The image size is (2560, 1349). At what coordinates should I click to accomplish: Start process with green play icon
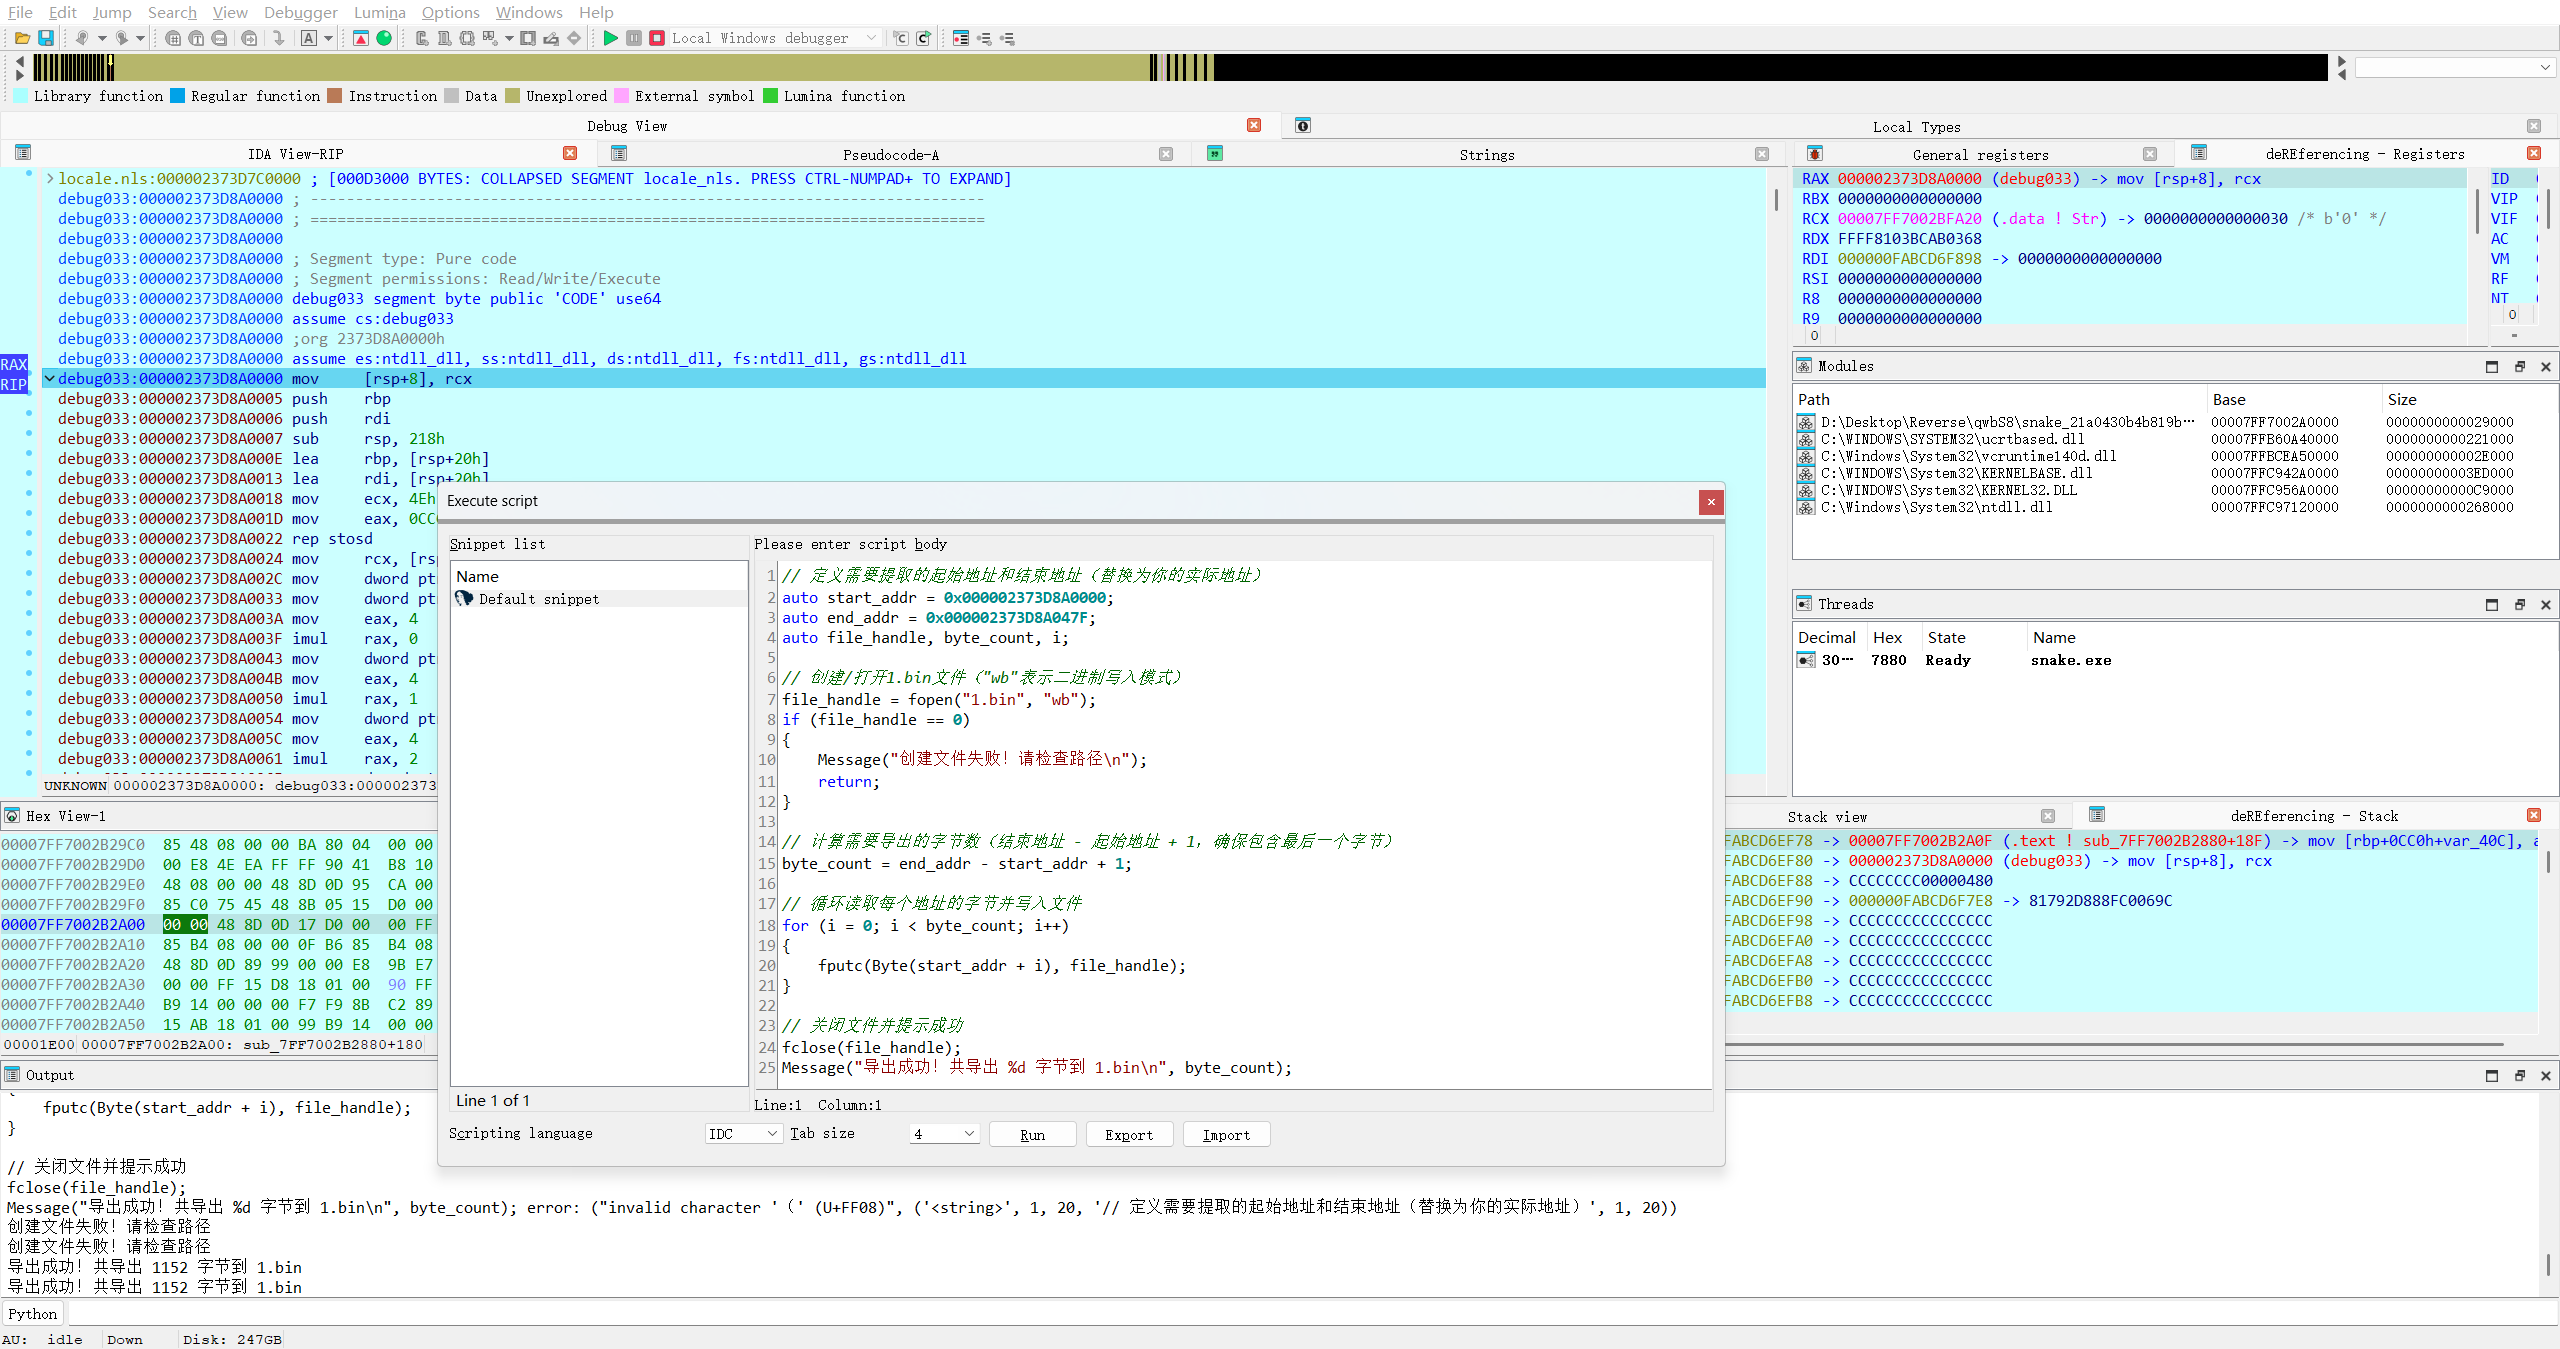610,38
